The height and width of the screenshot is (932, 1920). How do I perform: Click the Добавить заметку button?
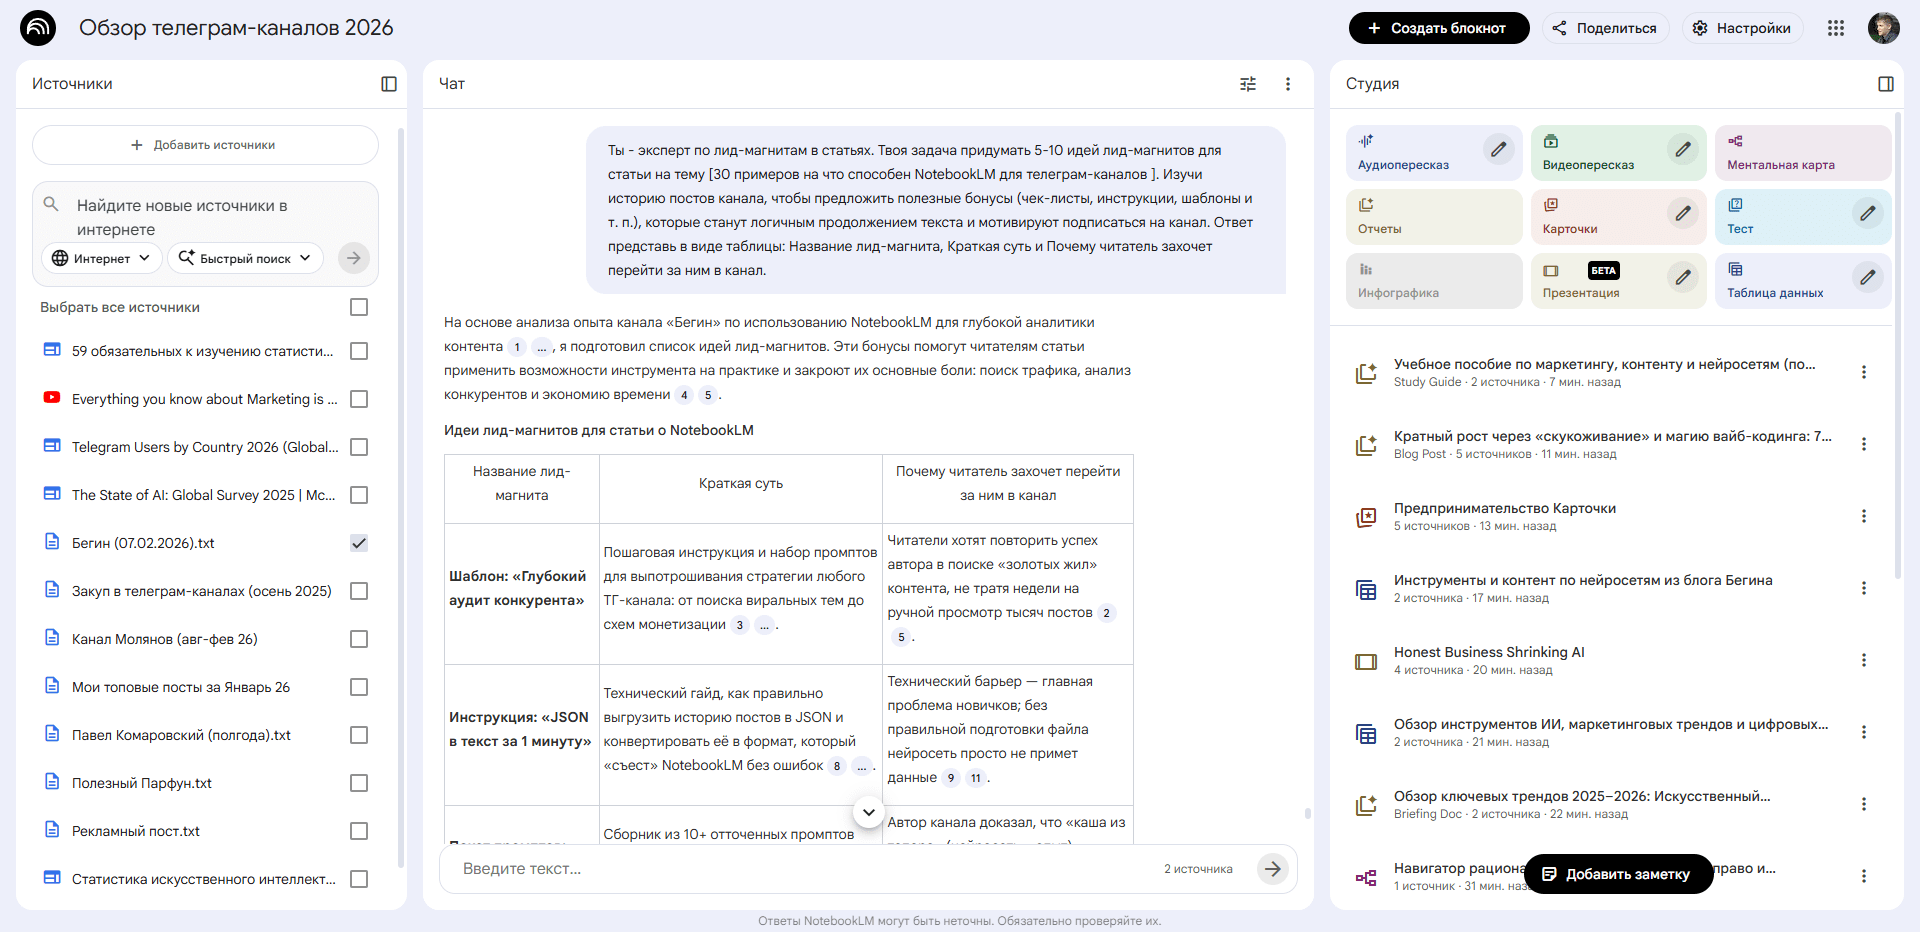click(1617, 874)
